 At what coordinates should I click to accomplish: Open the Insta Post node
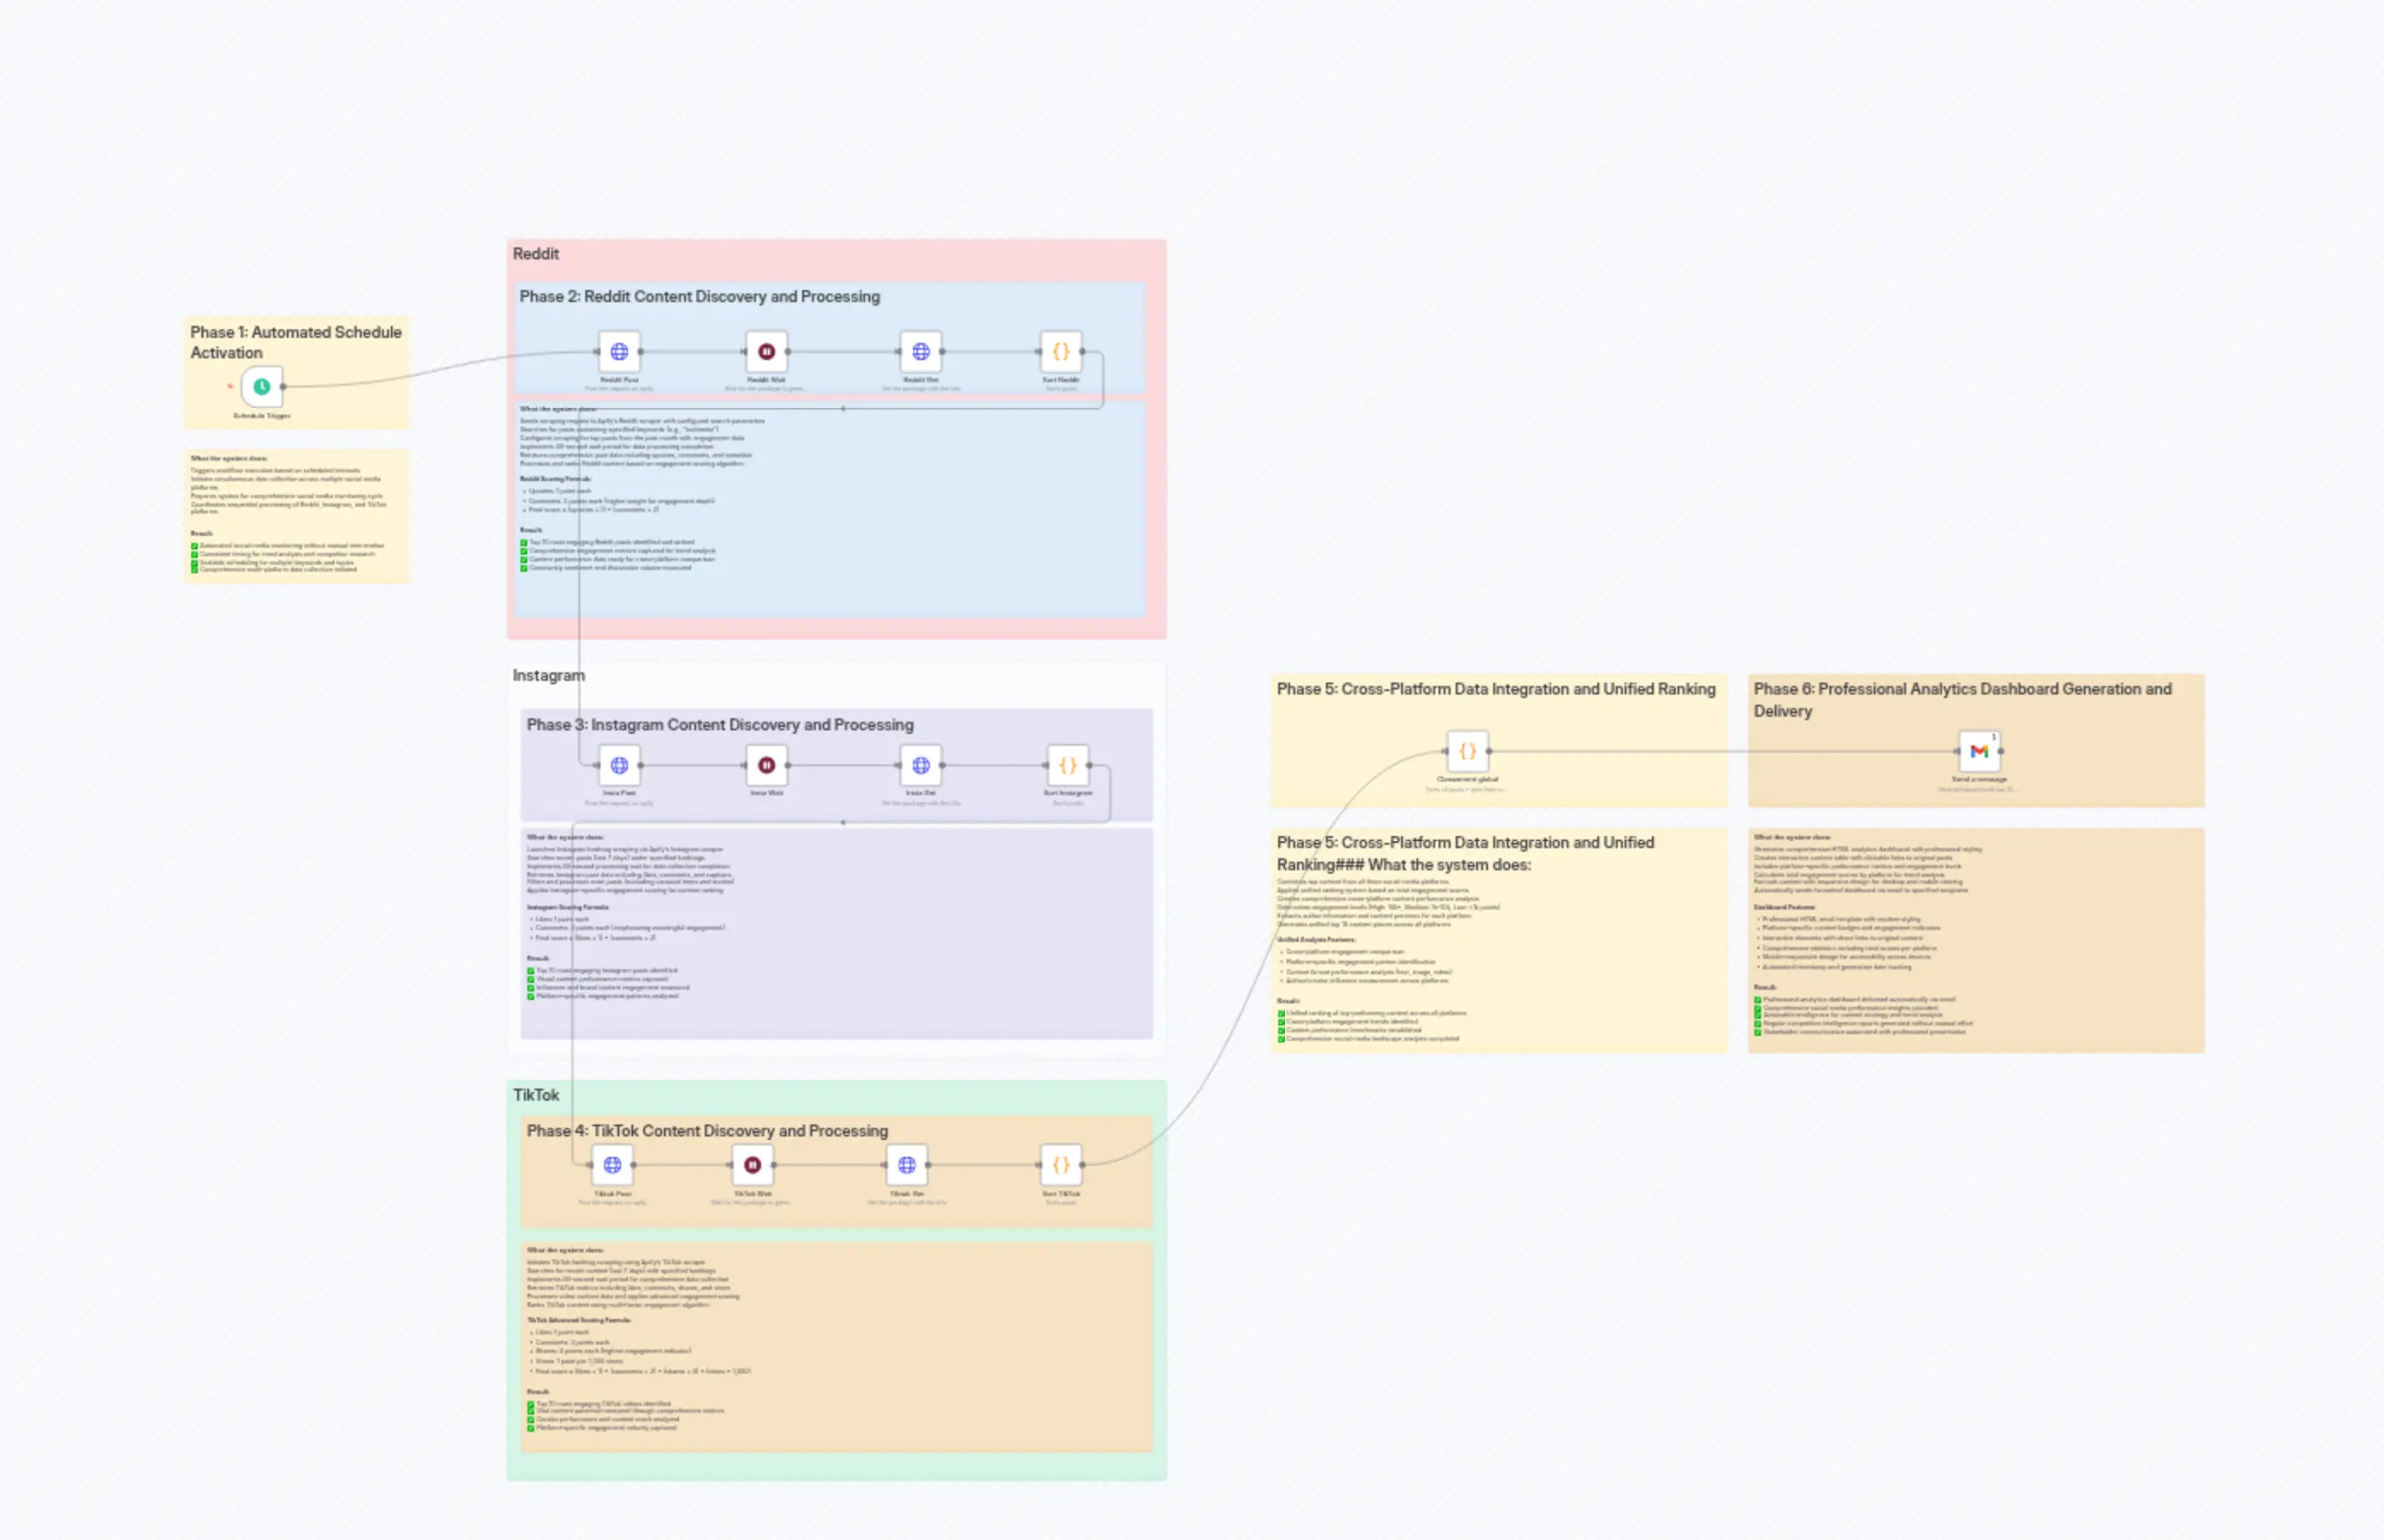pyautogui.click(x=621, y=765)
